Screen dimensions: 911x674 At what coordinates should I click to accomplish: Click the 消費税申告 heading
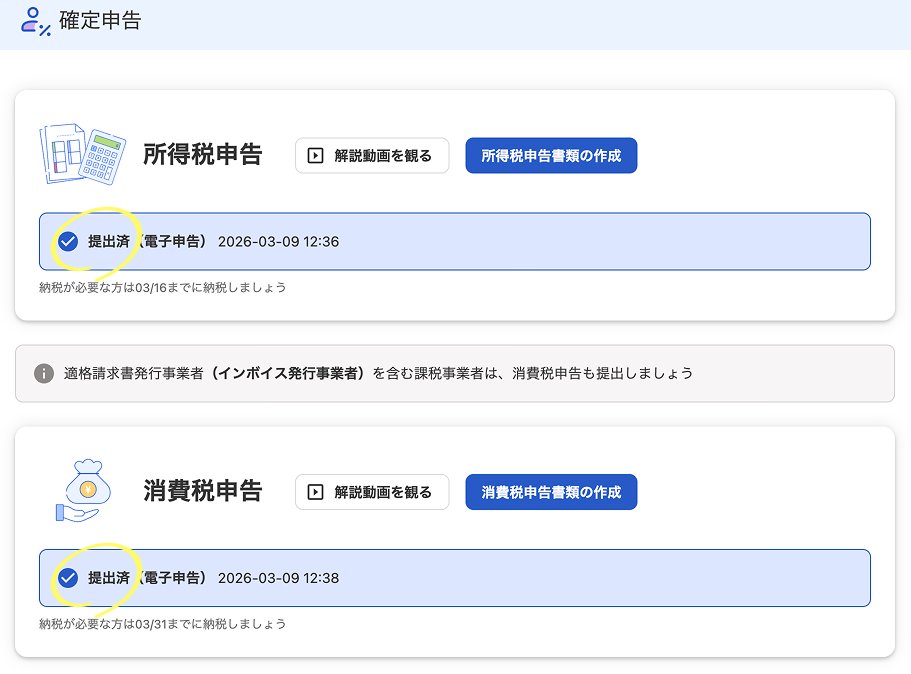point(203,491)
